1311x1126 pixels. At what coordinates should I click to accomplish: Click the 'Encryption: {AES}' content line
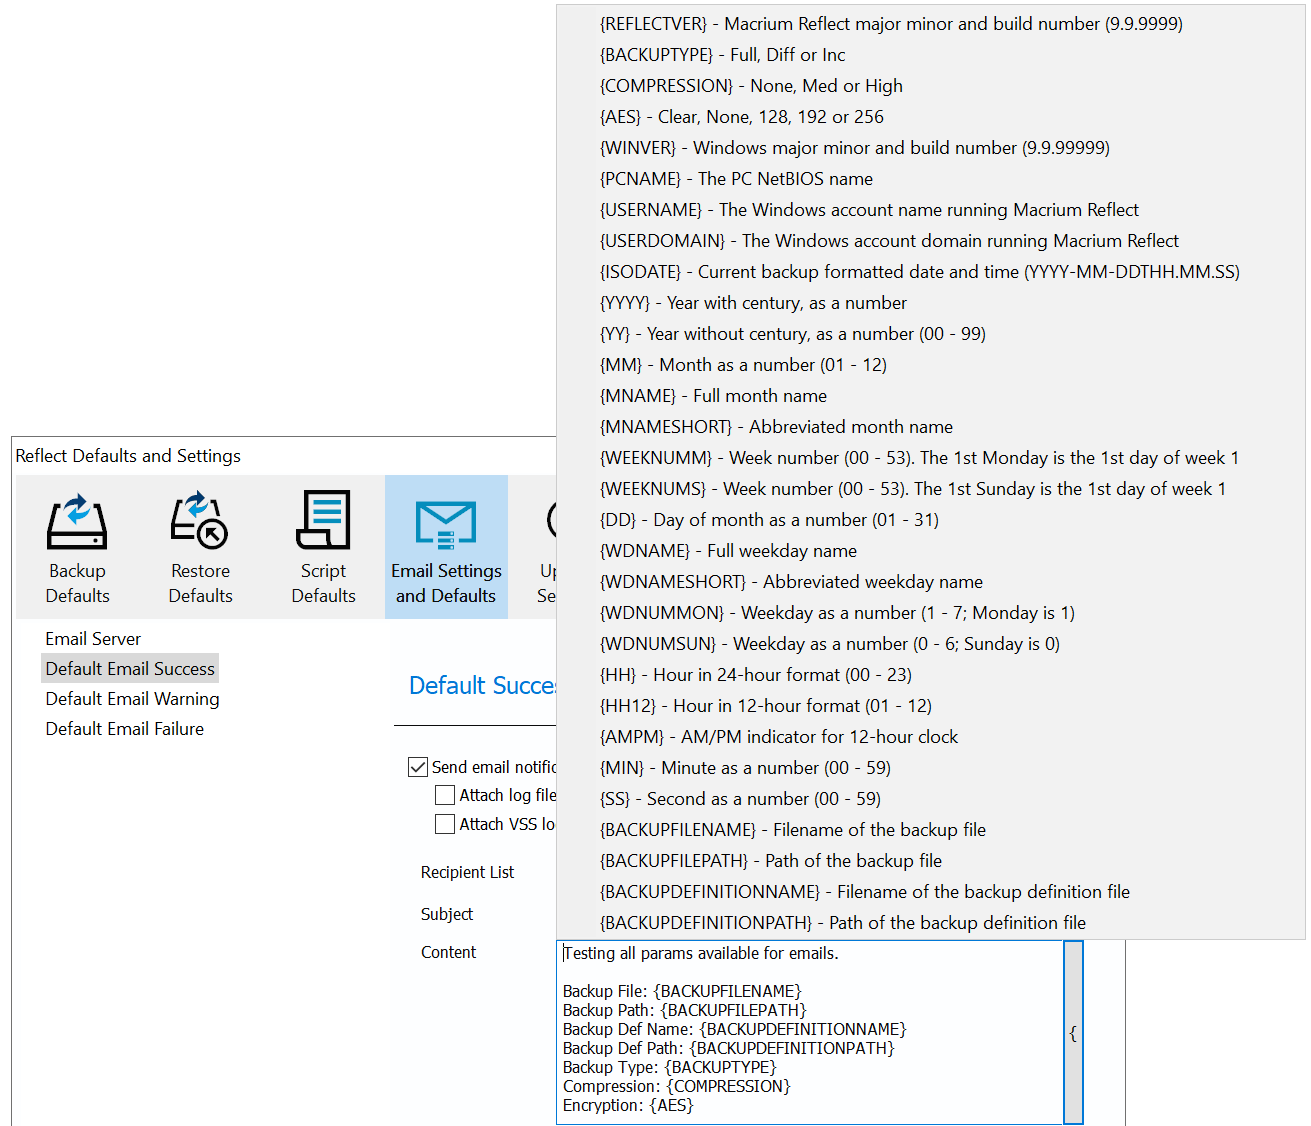coord(628,1105)
